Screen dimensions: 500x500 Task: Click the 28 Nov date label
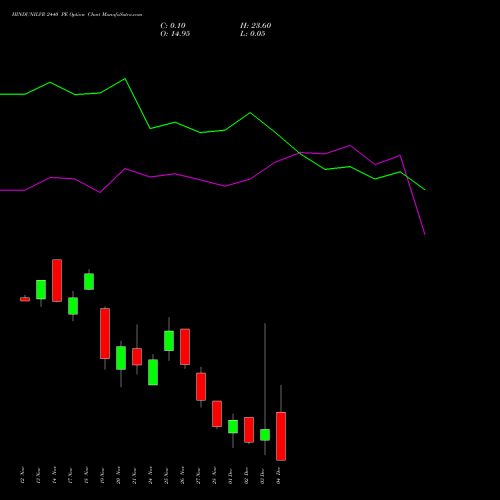(215, 475)
